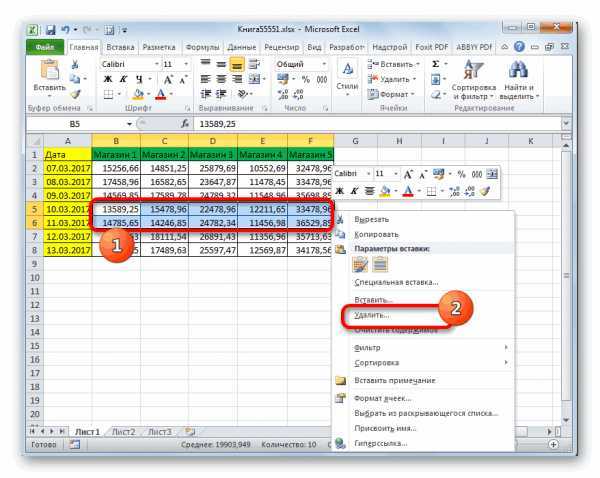Open Sort and Filter tool
This screenshot has height=478, width=600.
pos(473,80)
